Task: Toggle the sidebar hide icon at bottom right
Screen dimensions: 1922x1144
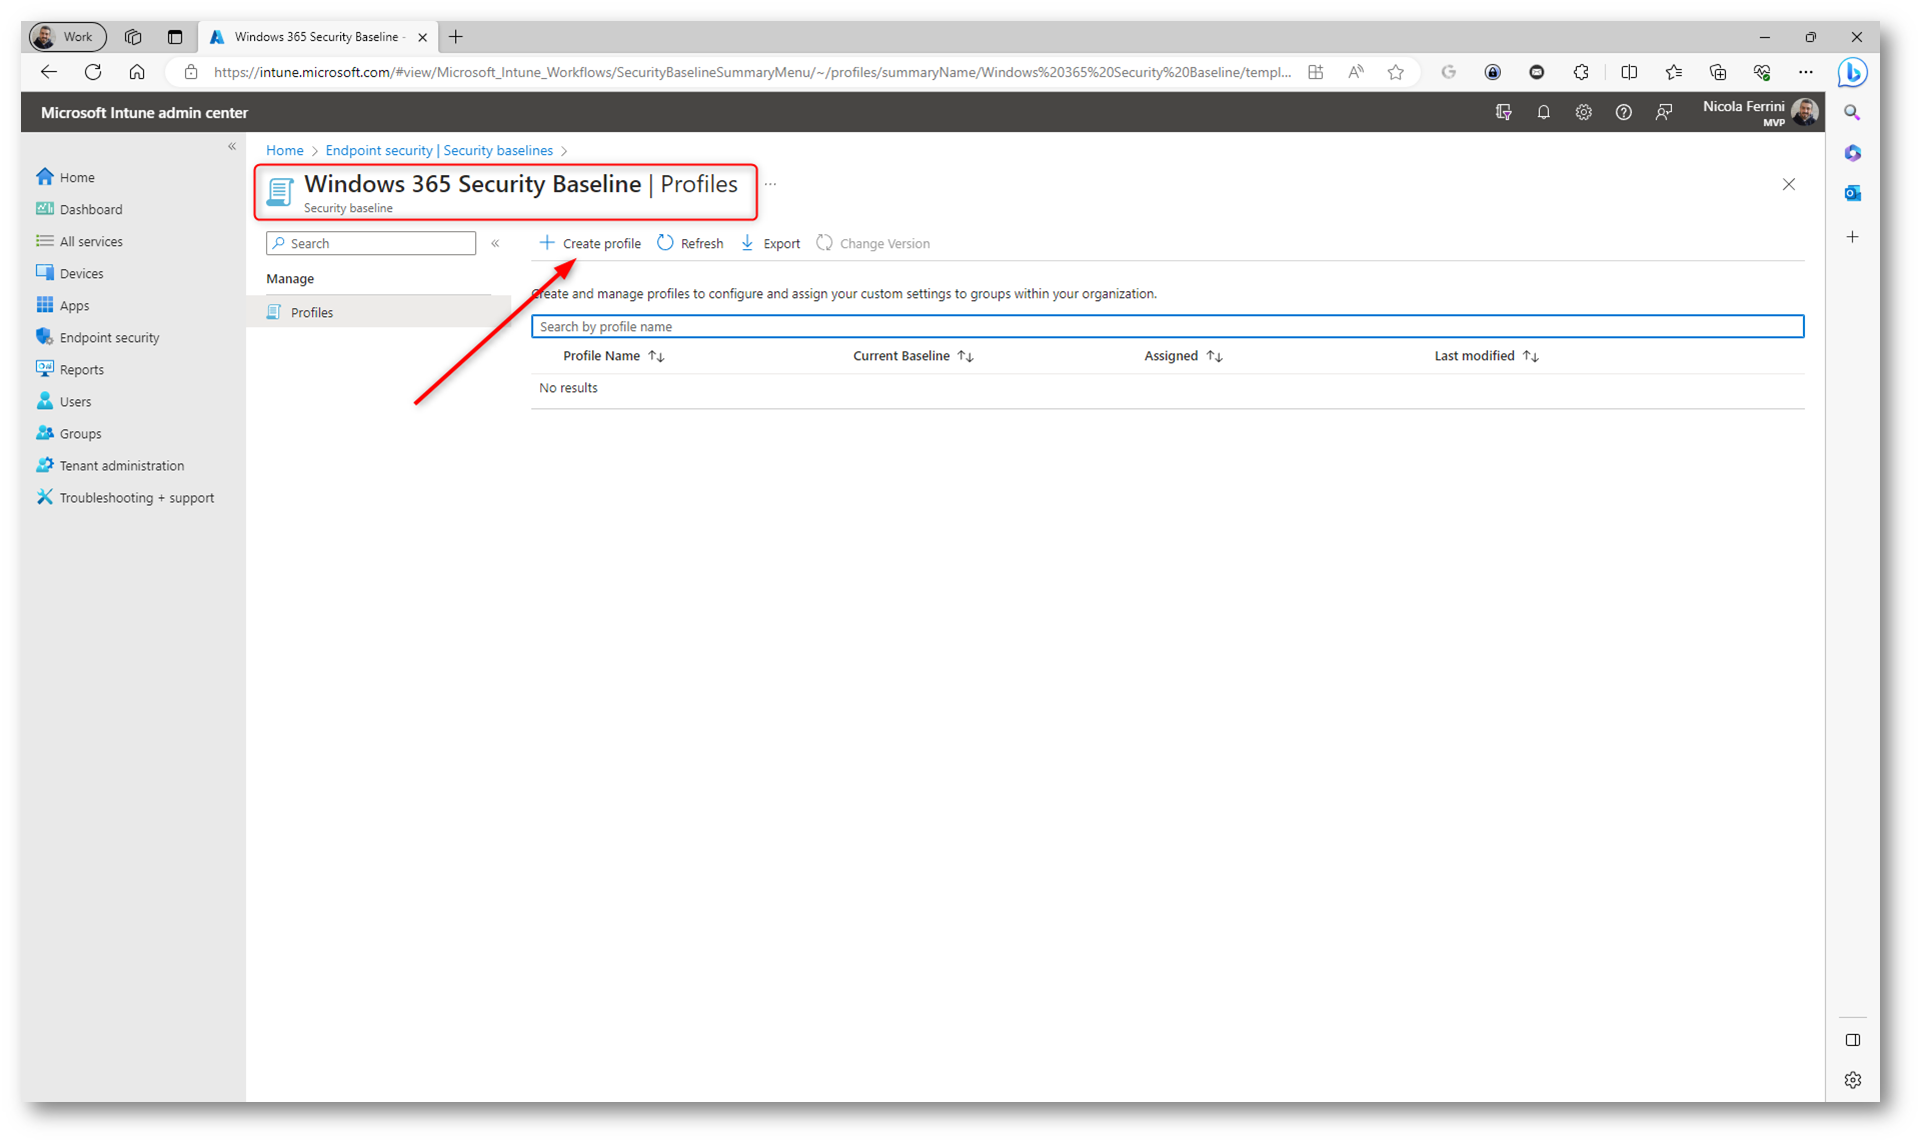Action: (1853, 1040)
